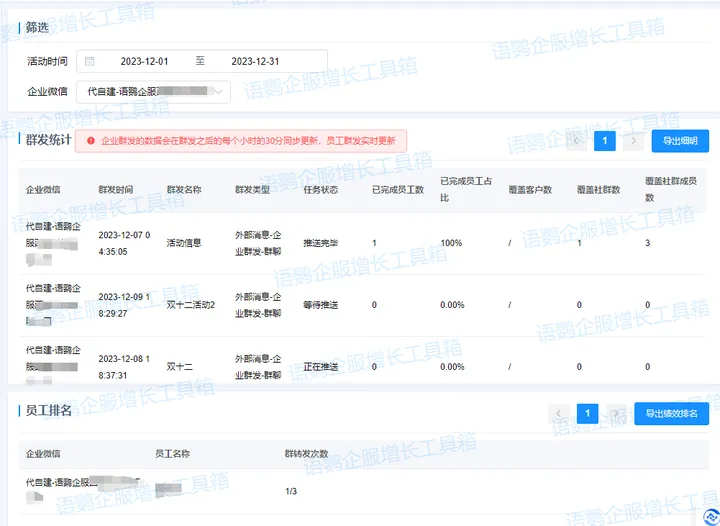Image resolution: width=720 pixels, height=526 pixels.
Task: Expand the 企业微信 dropdown arrow
Action: coord(219,92)
